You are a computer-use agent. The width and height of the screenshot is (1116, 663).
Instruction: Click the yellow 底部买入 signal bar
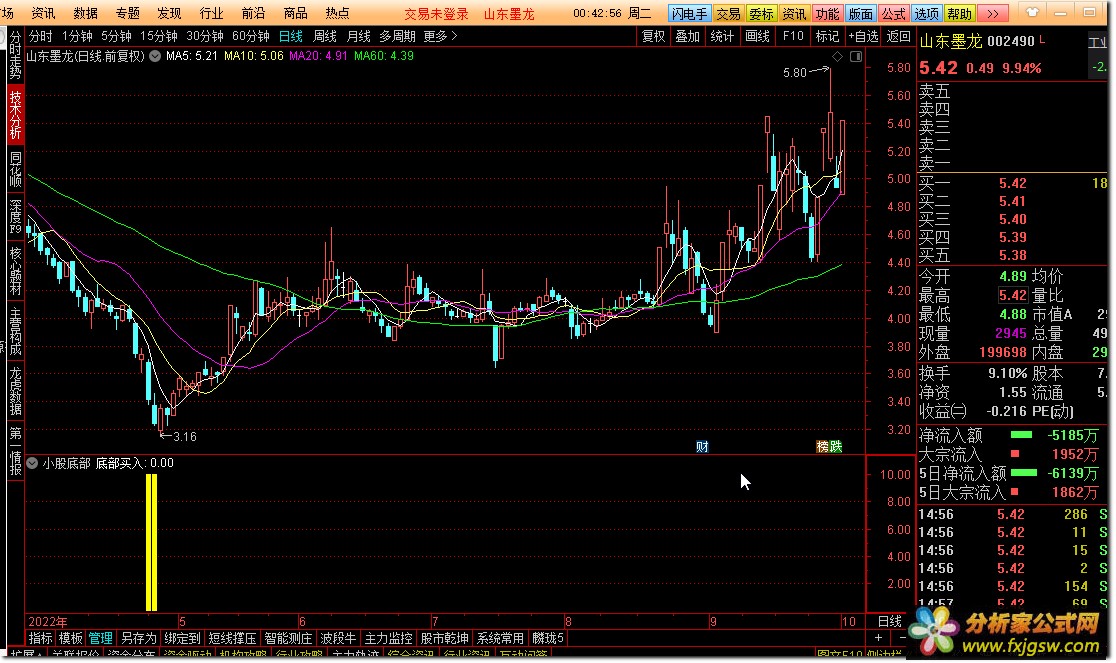pos(151,543)
